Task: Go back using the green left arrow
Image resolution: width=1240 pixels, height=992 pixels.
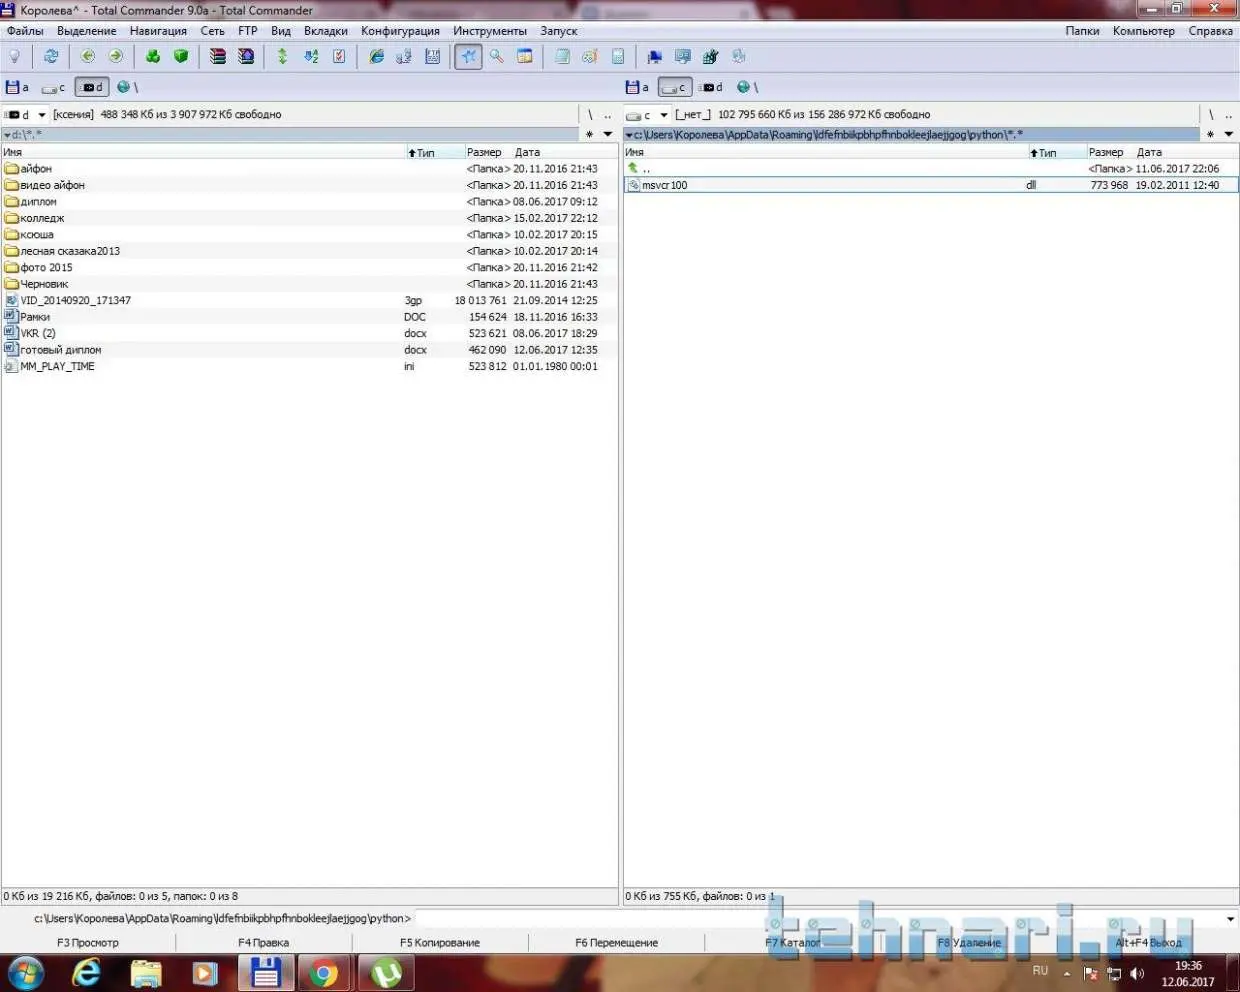Action: (x=88, y=57)
